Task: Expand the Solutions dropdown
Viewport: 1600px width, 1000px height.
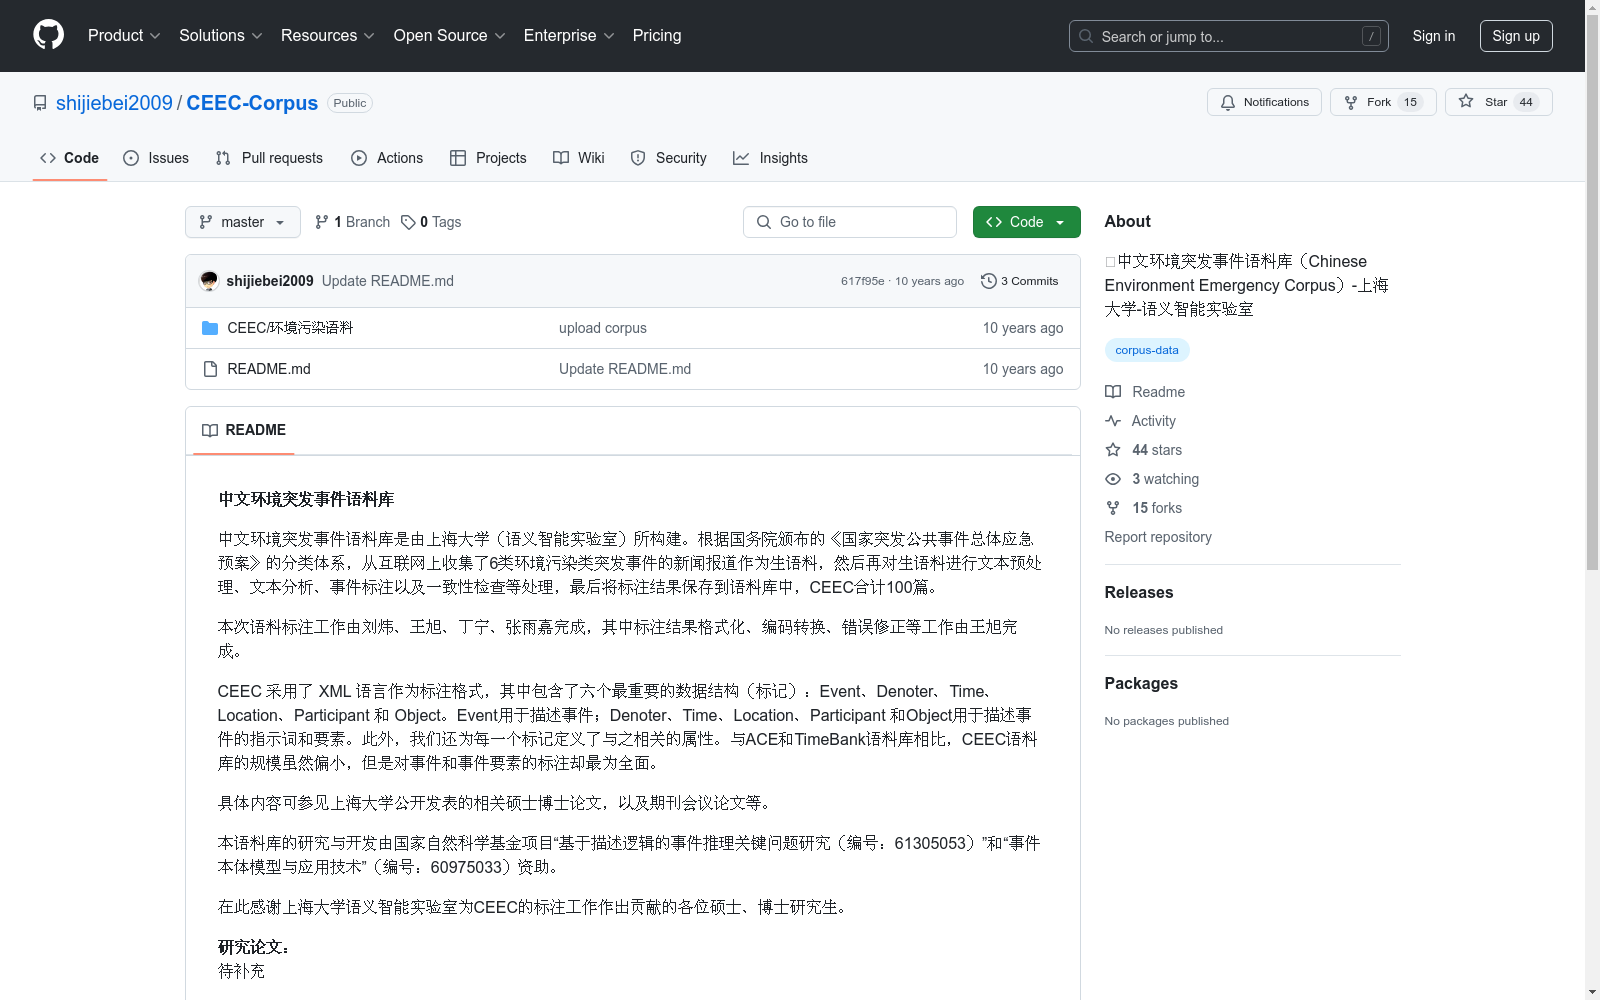Action: point(220,35)
